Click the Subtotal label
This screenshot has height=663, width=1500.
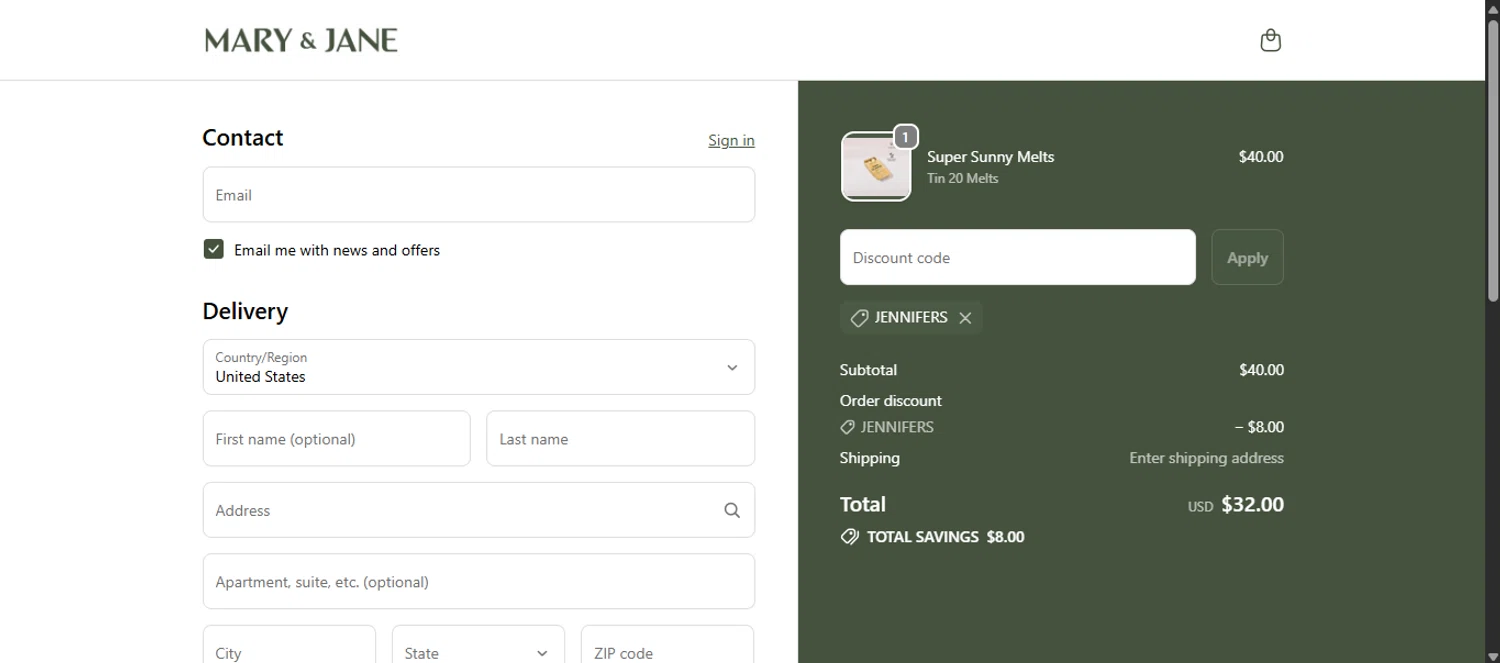tap(868, 370)
